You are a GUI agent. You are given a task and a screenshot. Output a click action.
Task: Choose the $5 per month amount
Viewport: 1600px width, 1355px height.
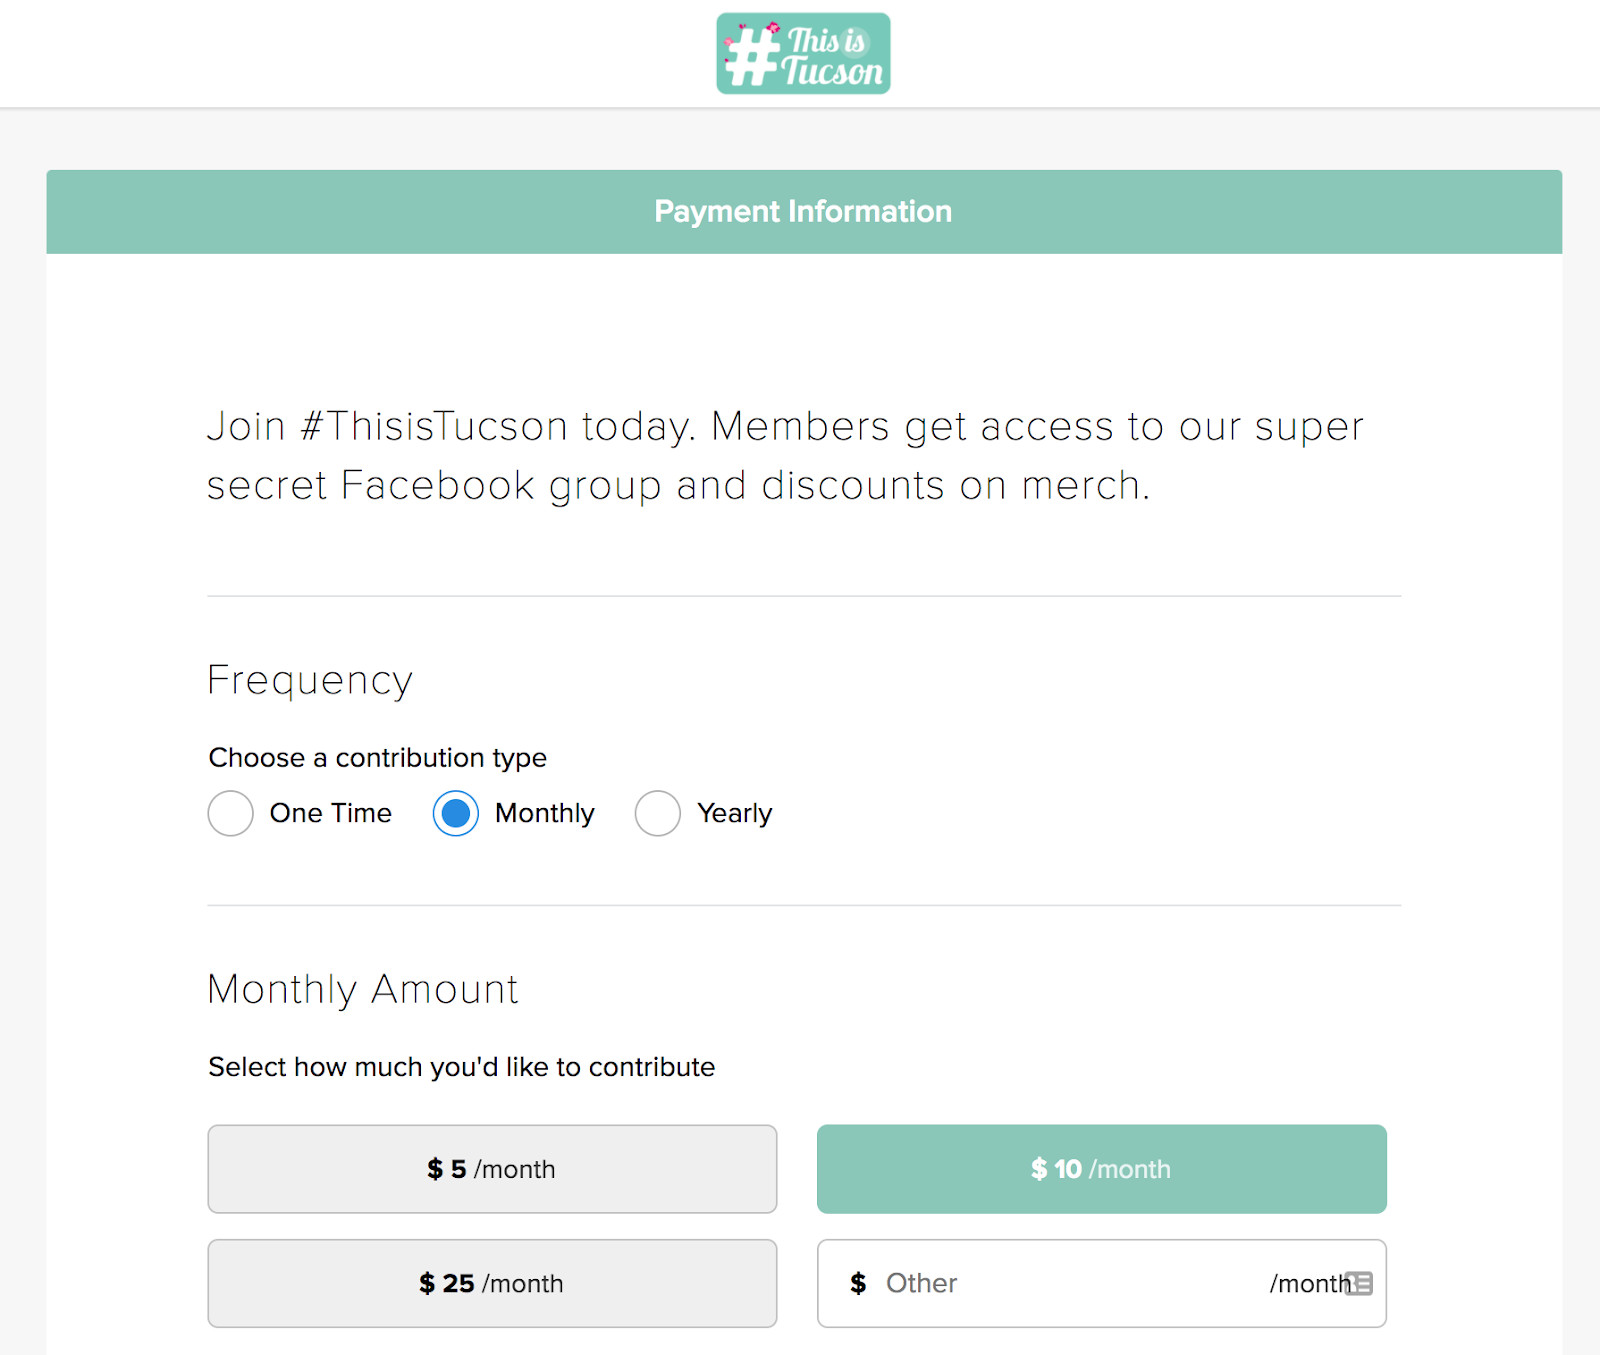tap(492, 1169)
